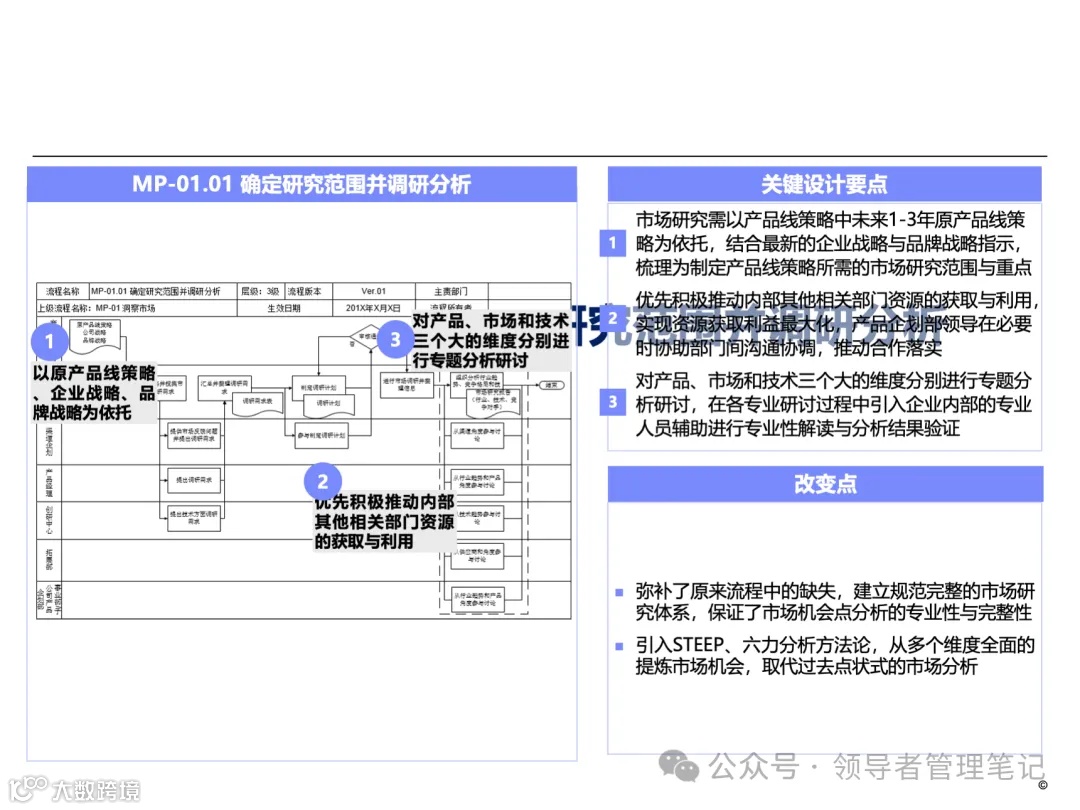This screenshot has width=1080, height=810.
Task: Click the 生效日期 cell showing 201X年X月X日
Action: pyautogui.click(x=373, y=307)
